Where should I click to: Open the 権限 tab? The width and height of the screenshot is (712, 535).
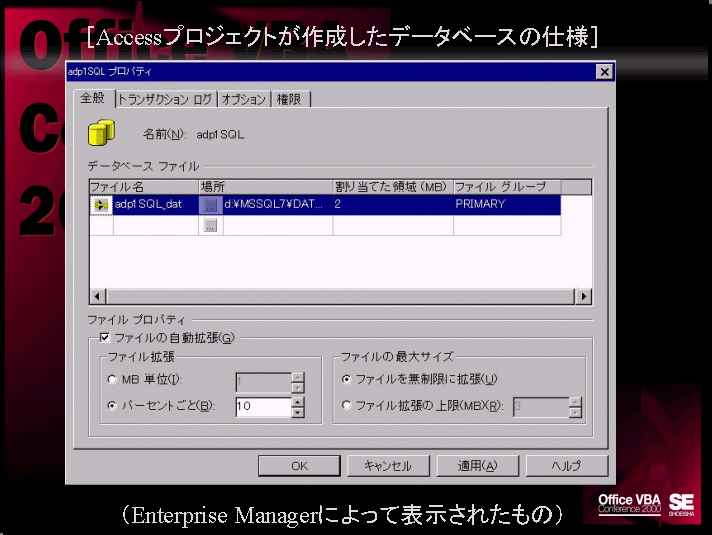coord(290,99)
